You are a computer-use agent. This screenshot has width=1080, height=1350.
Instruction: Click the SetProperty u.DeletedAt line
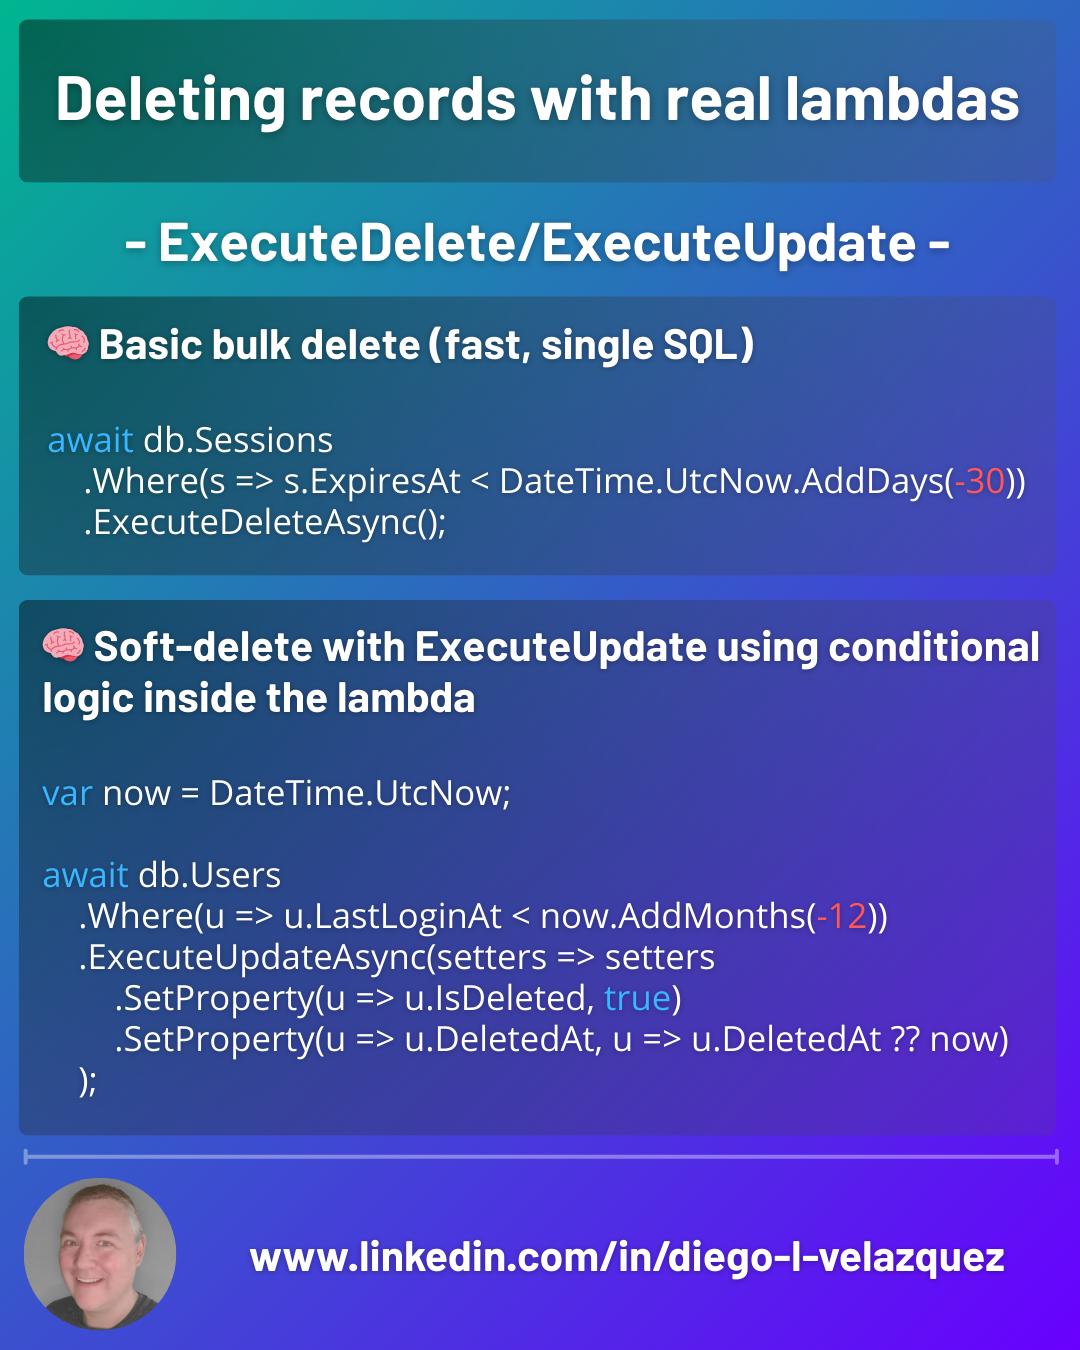coord(561,1039)
